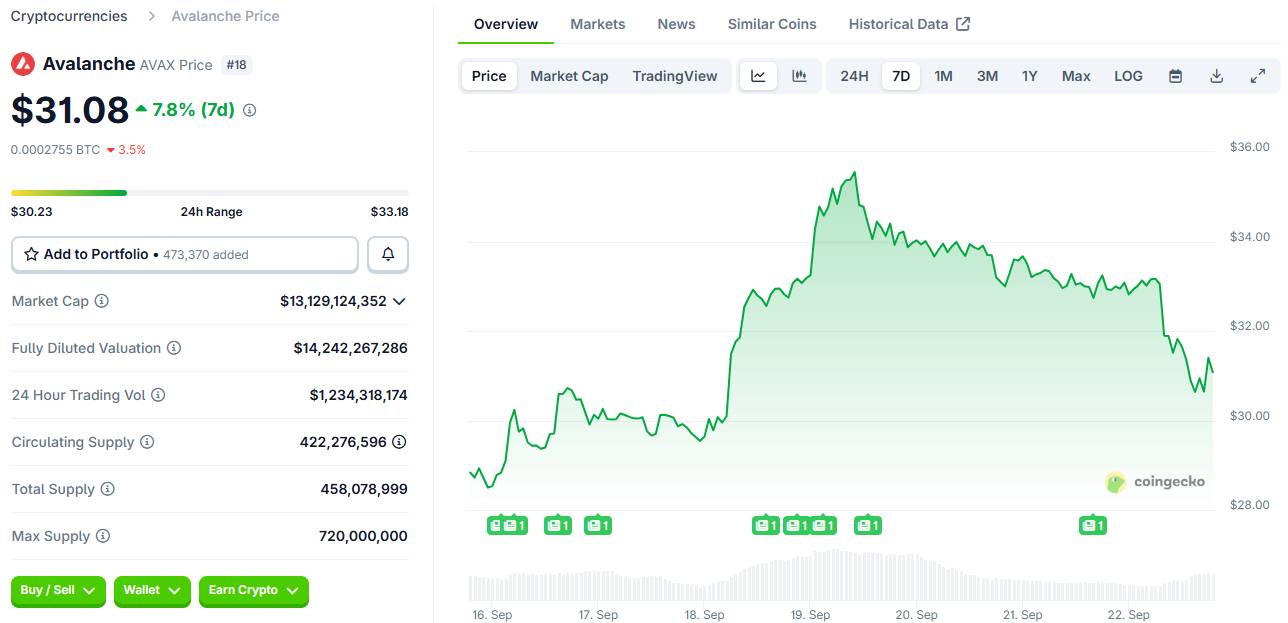Click the 19. Sep date axis label

811,615
